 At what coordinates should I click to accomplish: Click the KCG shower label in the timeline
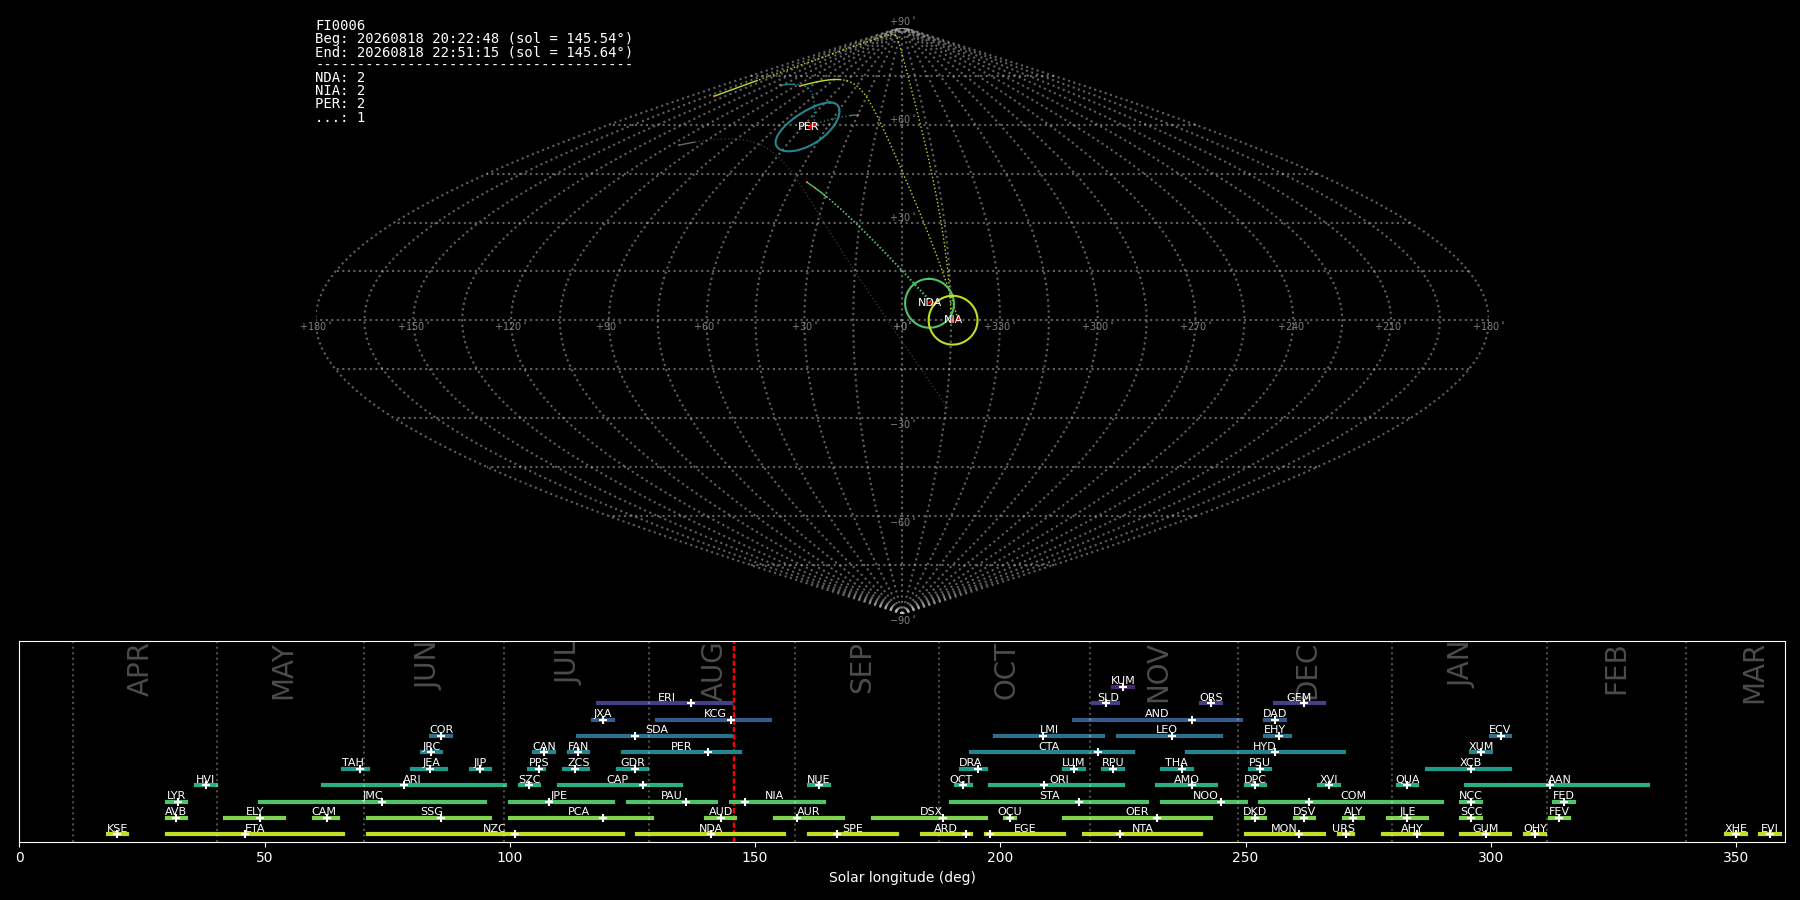click(715, 714)
